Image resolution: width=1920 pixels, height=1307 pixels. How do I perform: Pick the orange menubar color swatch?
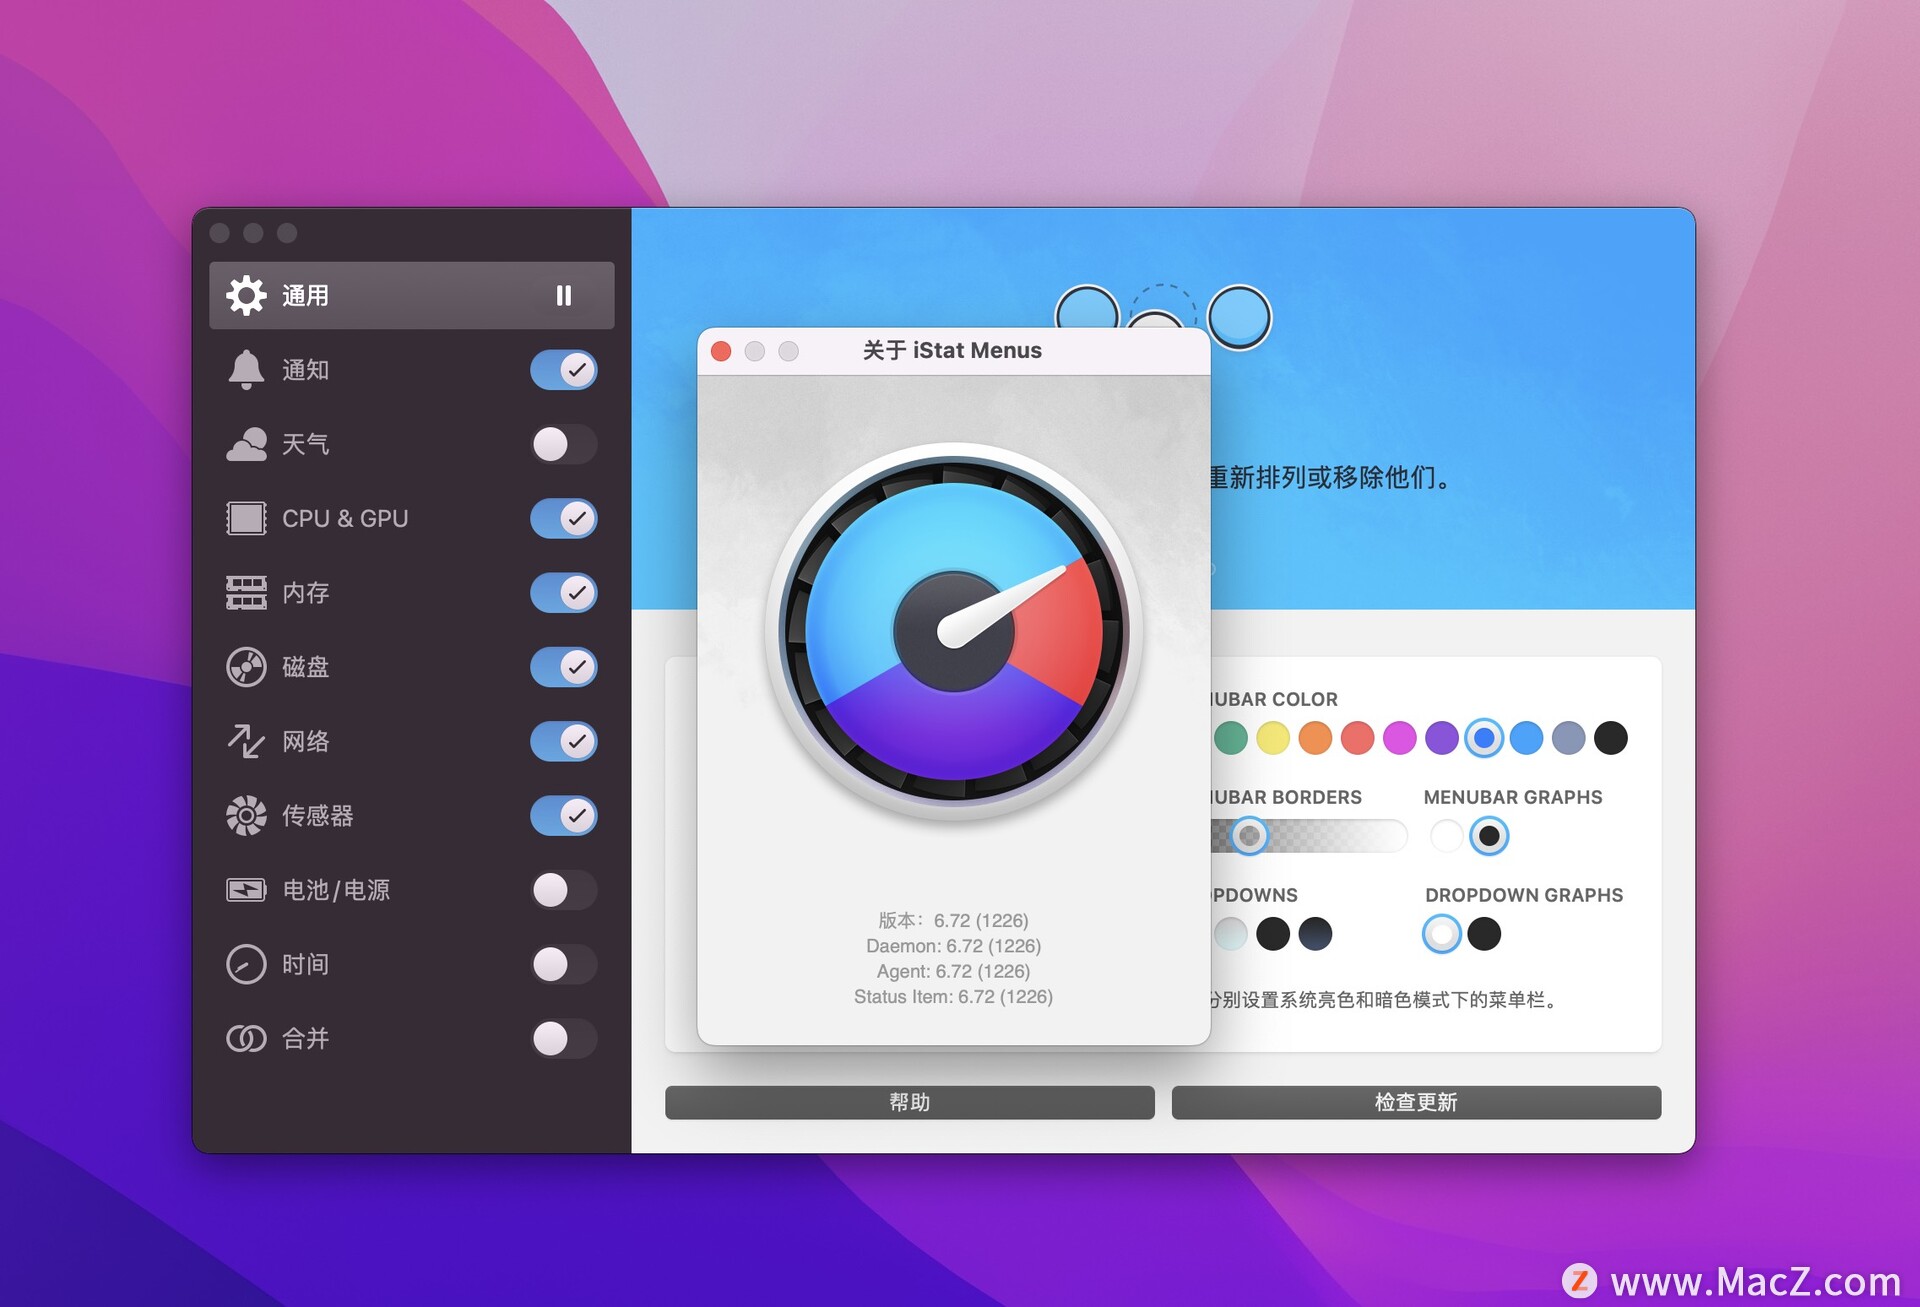1315,738
